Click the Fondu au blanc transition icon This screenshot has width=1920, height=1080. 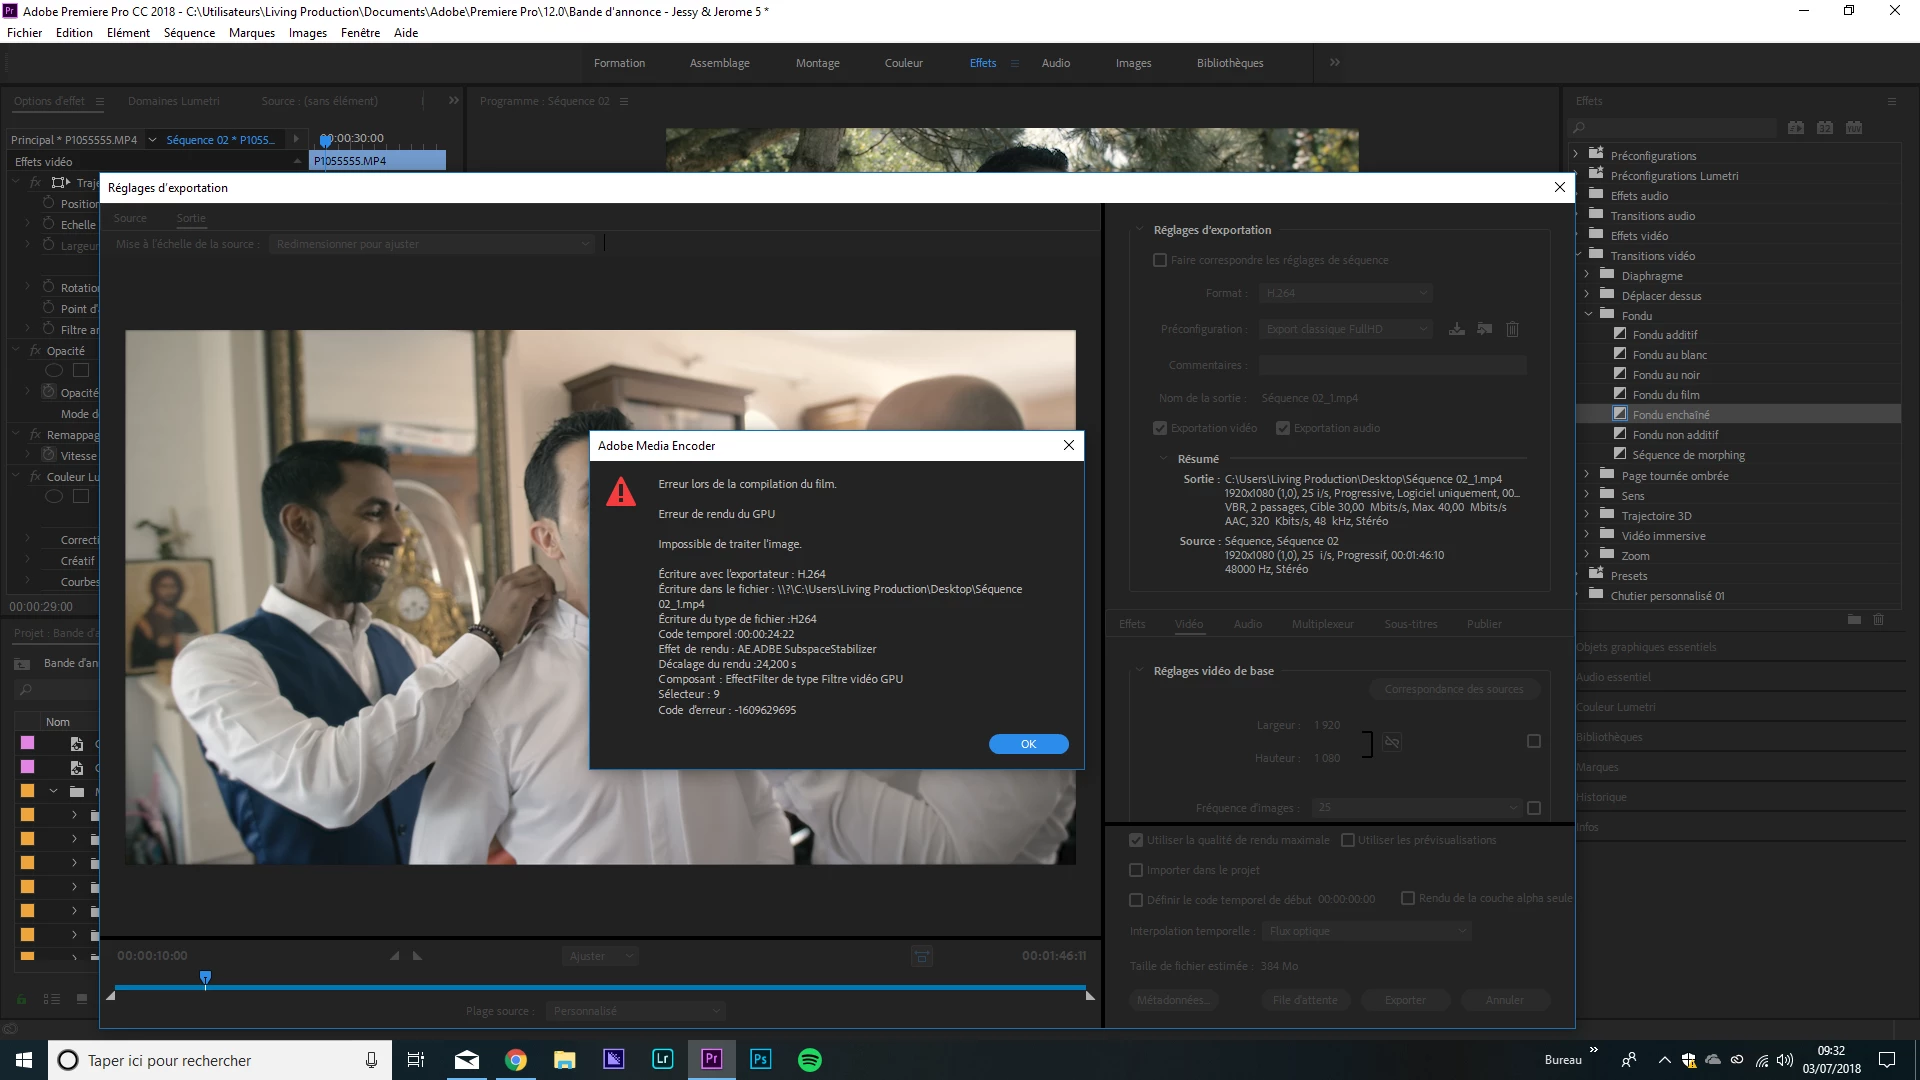click(1620, 354)
